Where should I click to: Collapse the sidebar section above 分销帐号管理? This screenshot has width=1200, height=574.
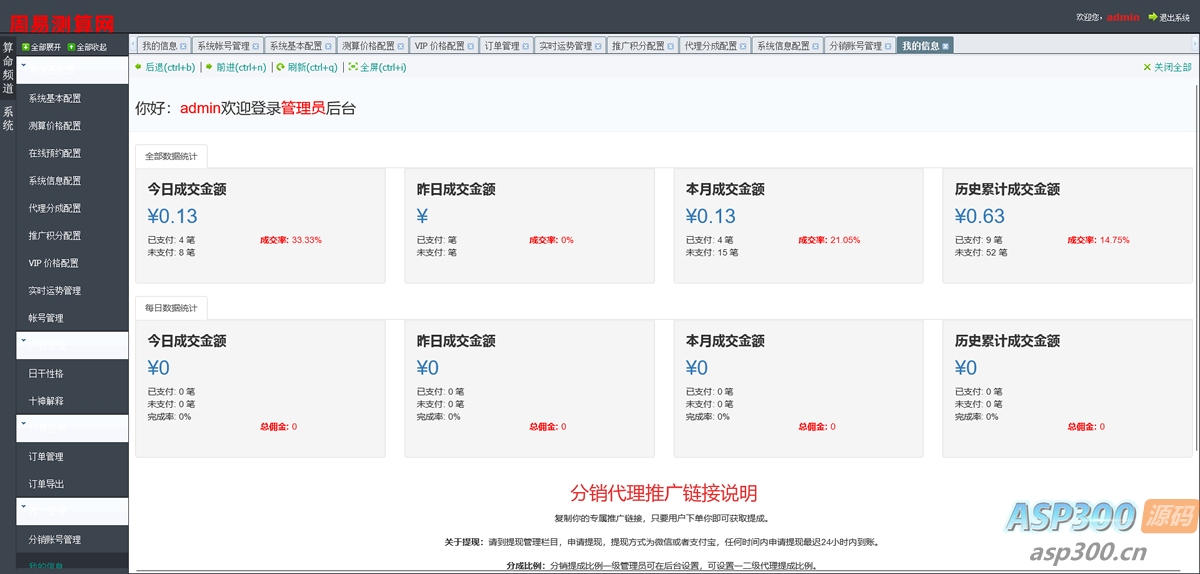click(23, 507)
